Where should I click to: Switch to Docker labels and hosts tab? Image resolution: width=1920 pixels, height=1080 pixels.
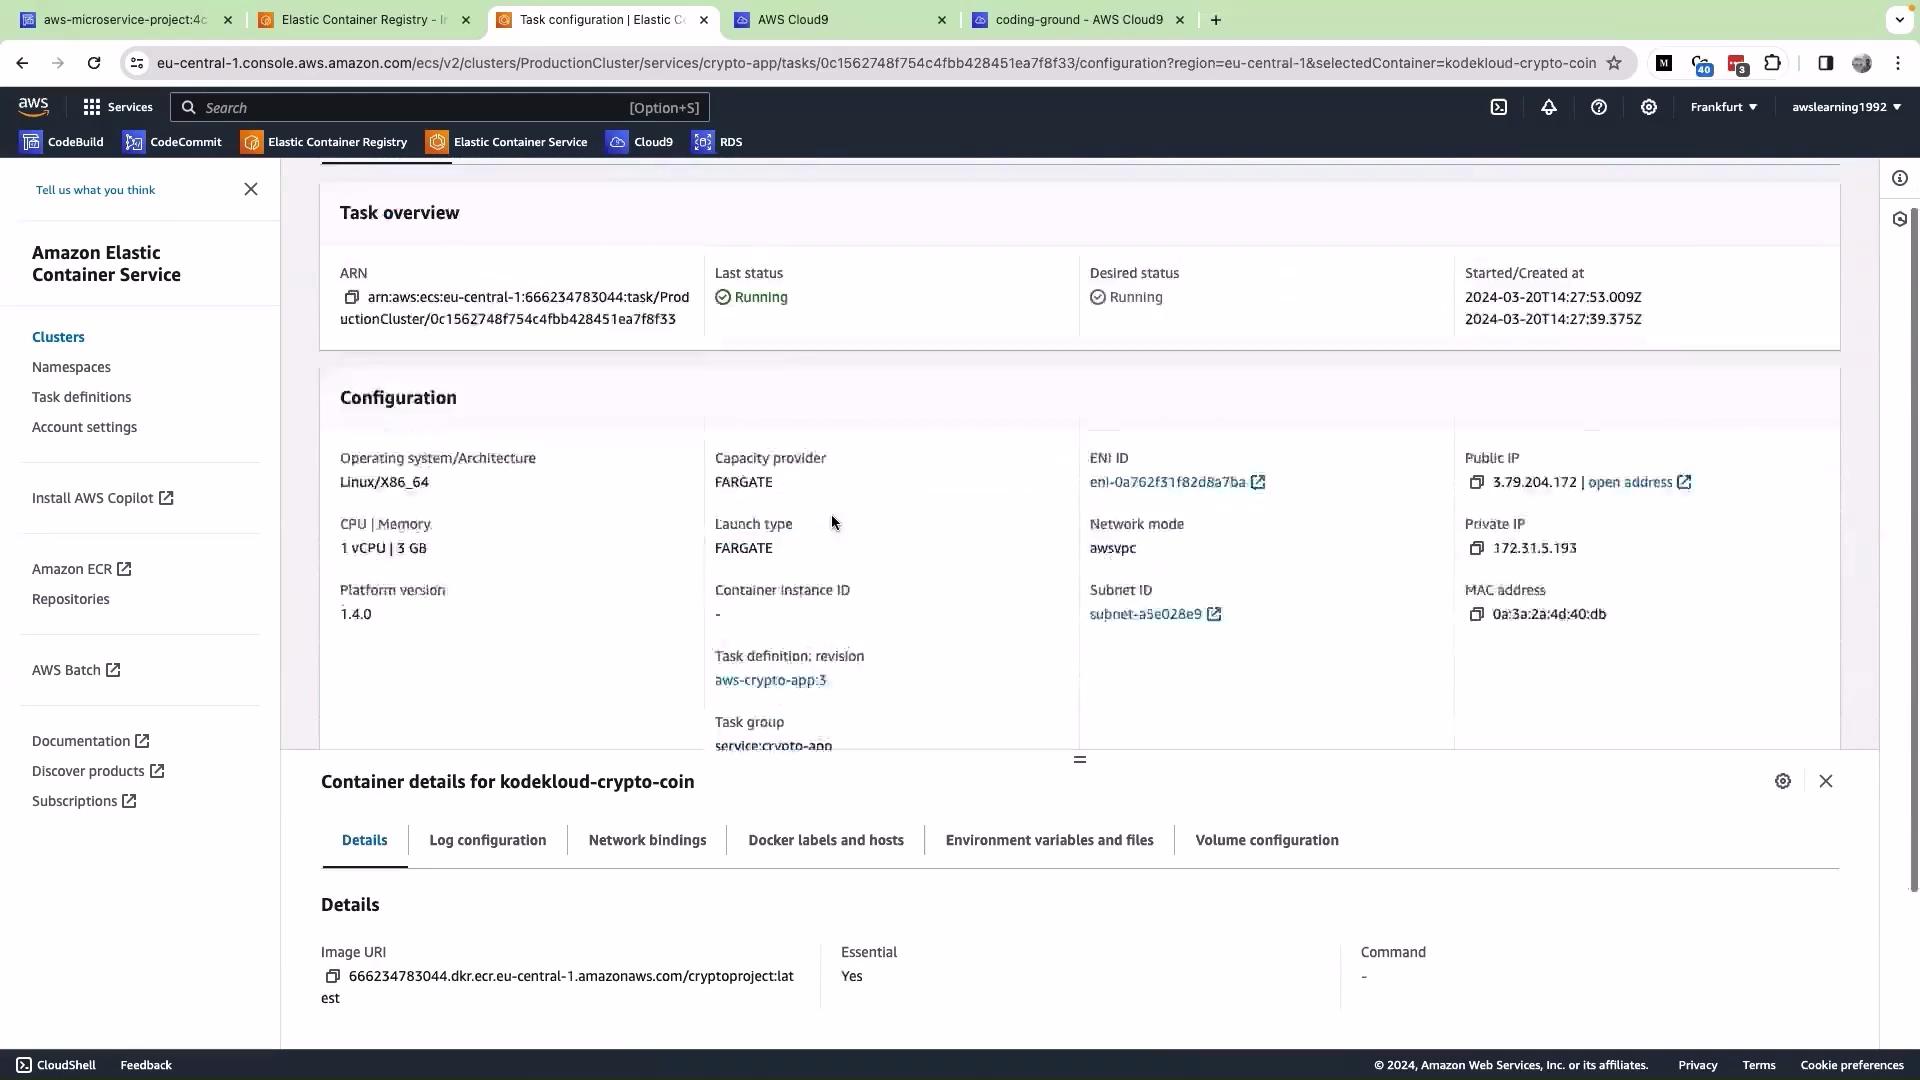click(x=826, y=840)
